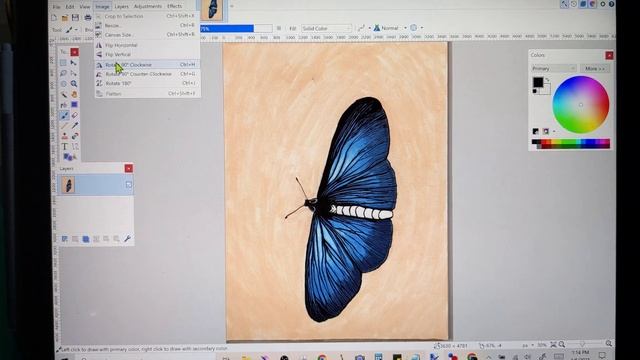Select the Move Selected Pixels tool
The height and width of the screenshot is (360, 640).
click(74, 62)
